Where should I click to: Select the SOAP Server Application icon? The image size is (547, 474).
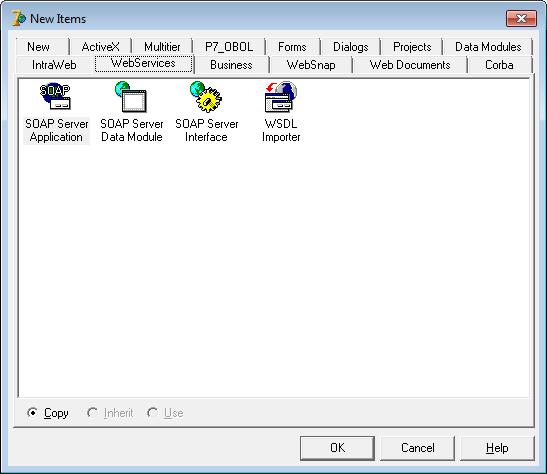click(56, 97)
